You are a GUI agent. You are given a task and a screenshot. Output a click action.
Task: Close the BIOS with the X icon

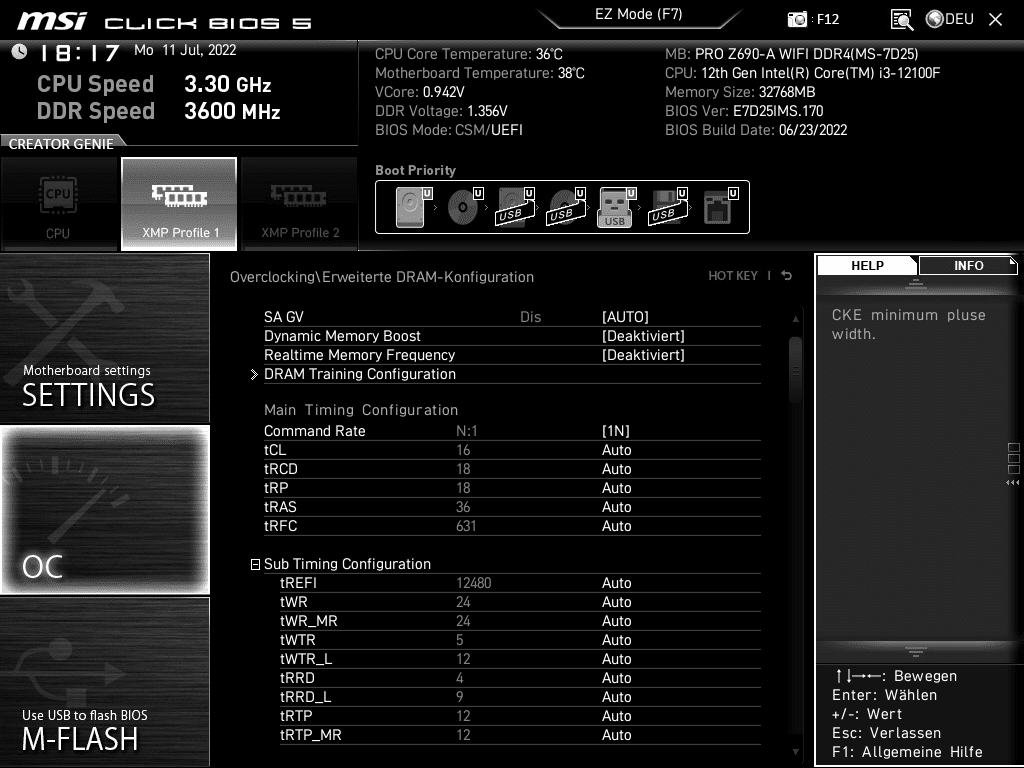pos(995,20)
